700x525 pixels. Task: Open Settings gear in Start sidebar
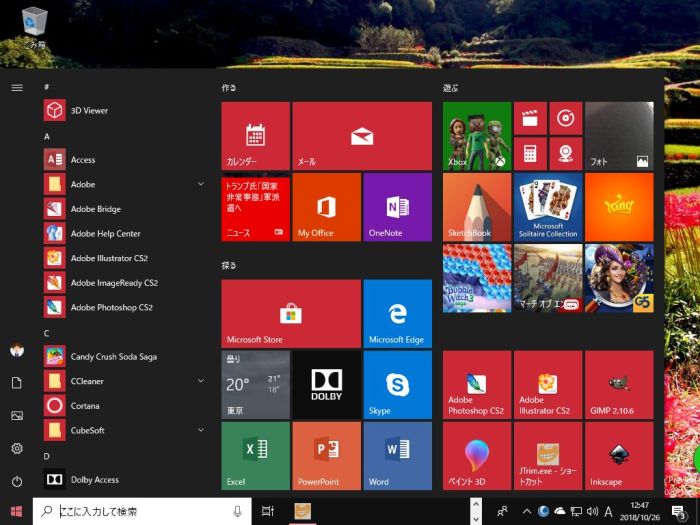pos(17,448)
